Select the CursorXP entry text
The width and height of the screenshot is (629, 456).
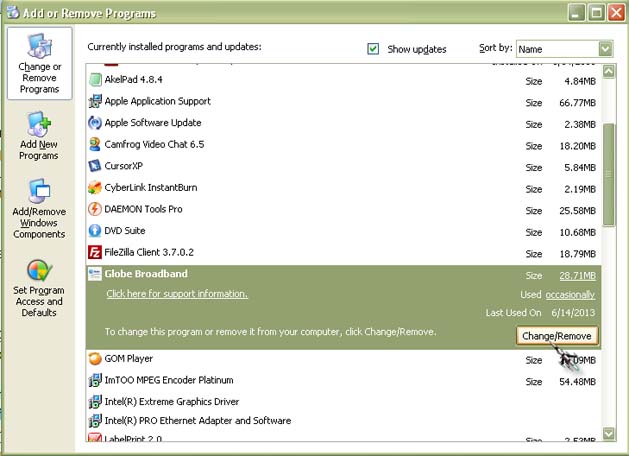coord(124,166)
